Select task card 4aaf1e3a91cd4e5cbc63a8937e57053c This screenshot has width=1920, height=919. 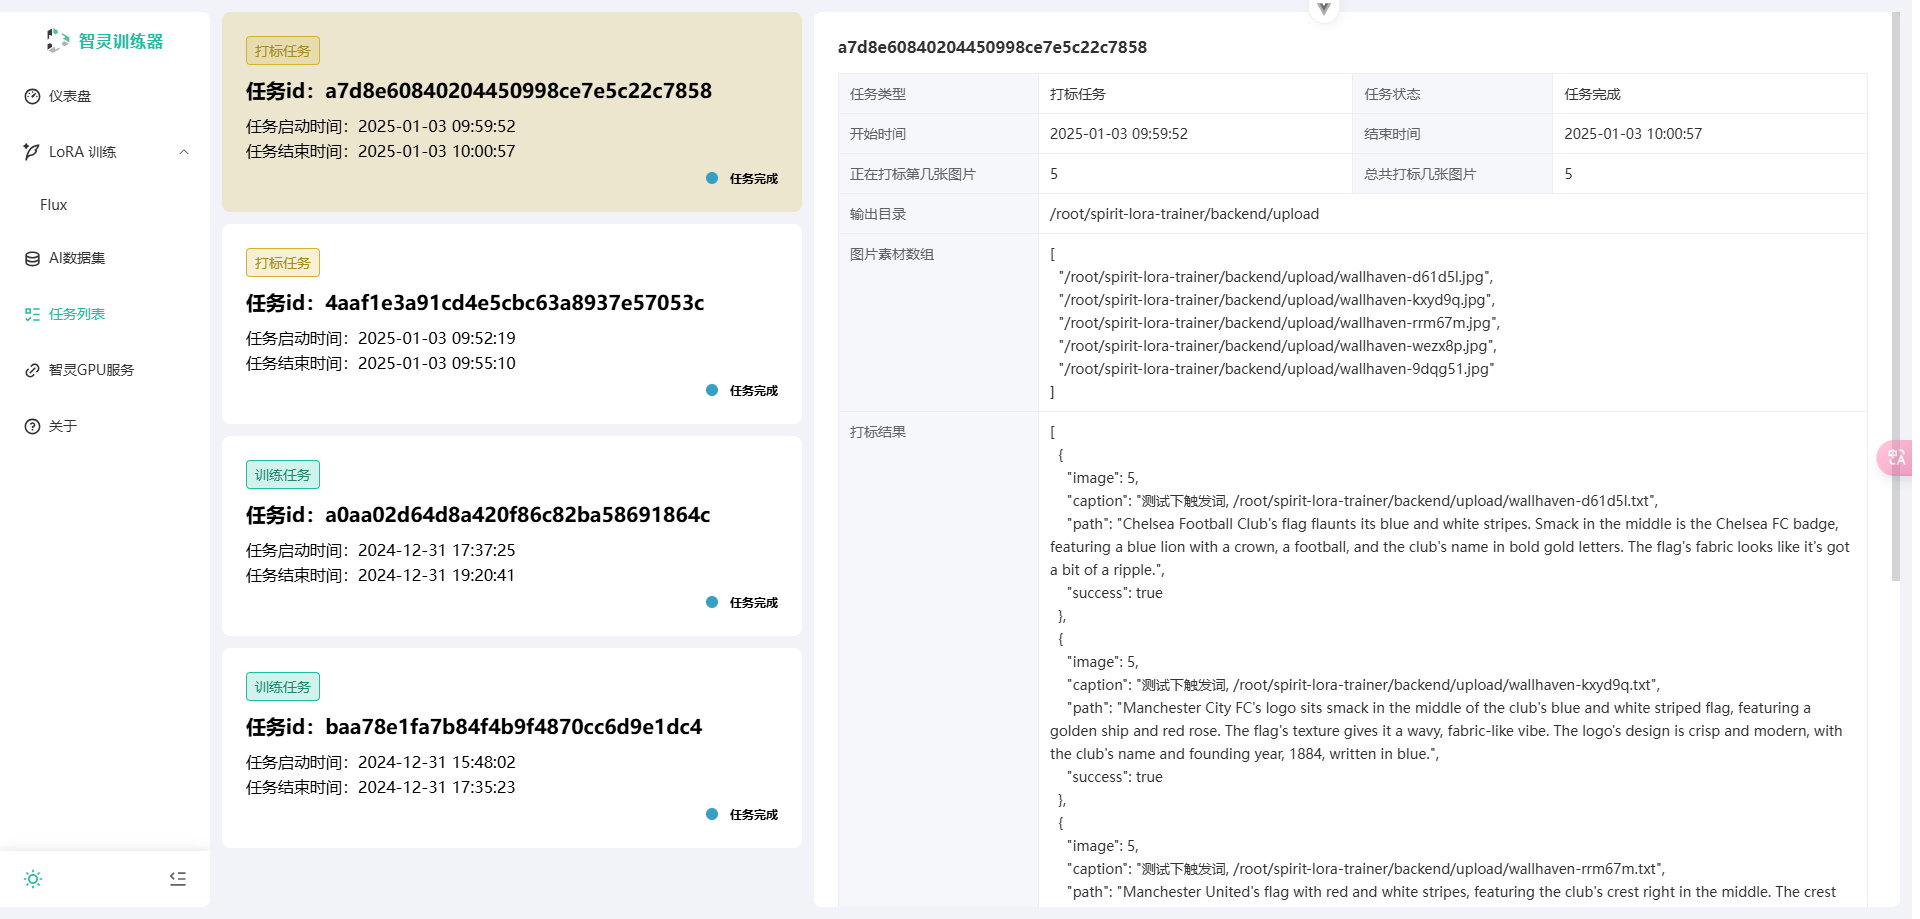click(512, 324)
